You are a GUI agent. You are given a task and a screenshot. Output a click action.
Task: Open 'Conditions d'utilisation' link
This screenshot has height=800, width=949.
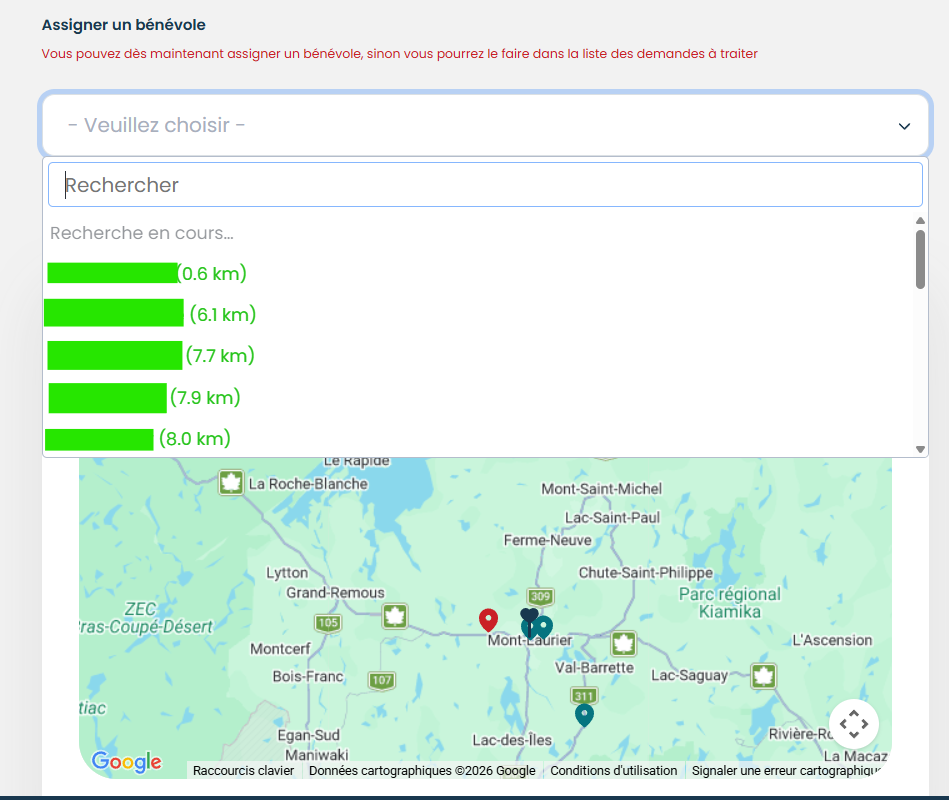pyautogui.click(x=613, y=771)
